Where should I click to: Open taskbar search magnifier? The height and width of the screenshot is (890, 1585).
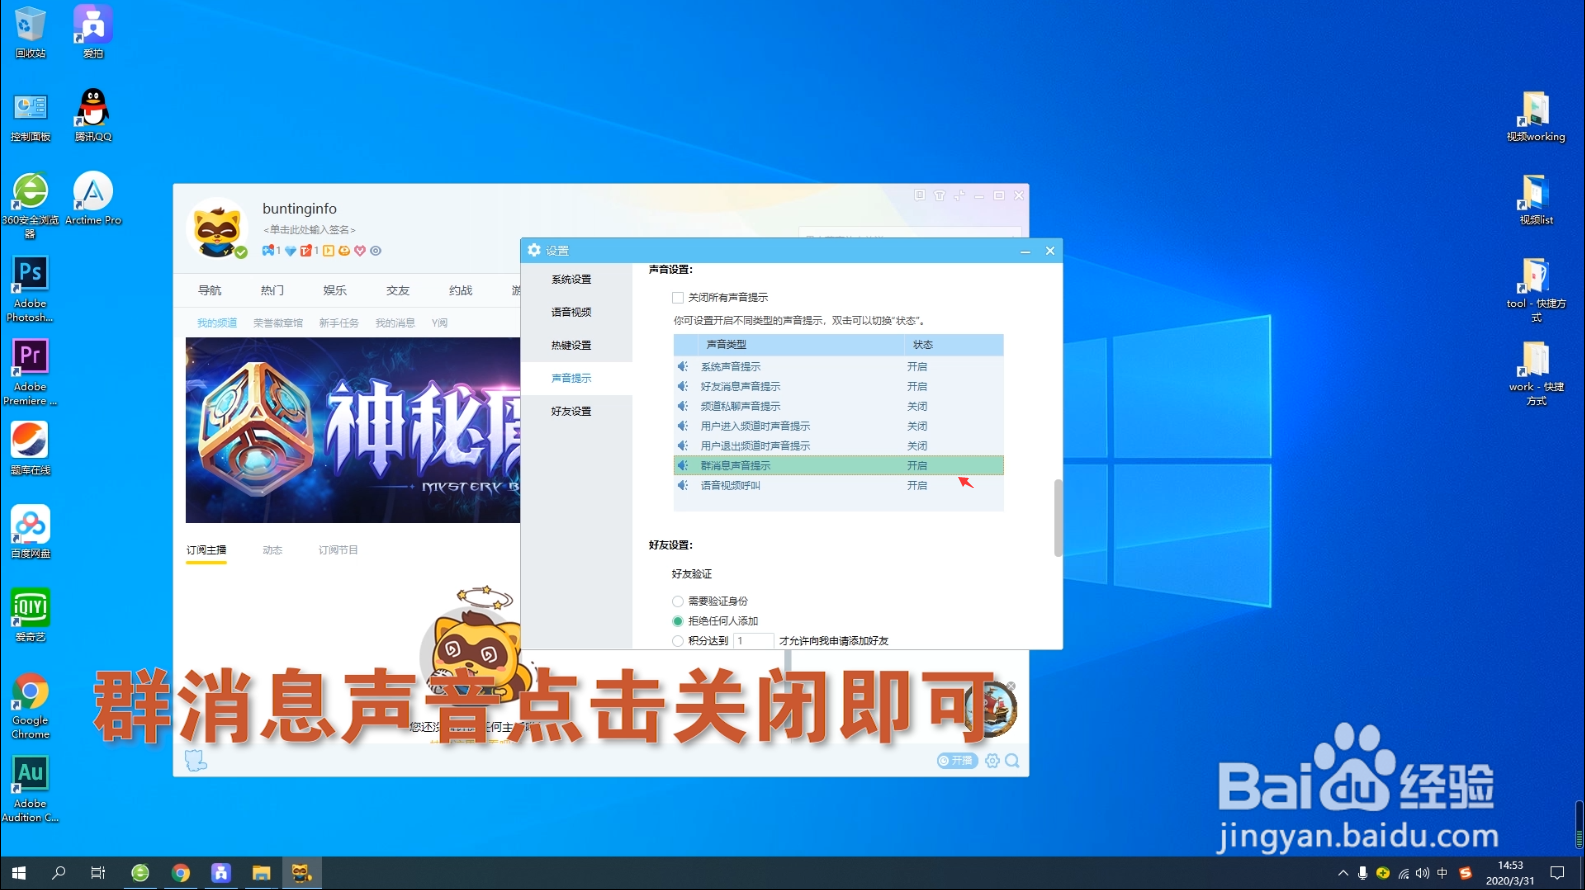click(58, 873)
